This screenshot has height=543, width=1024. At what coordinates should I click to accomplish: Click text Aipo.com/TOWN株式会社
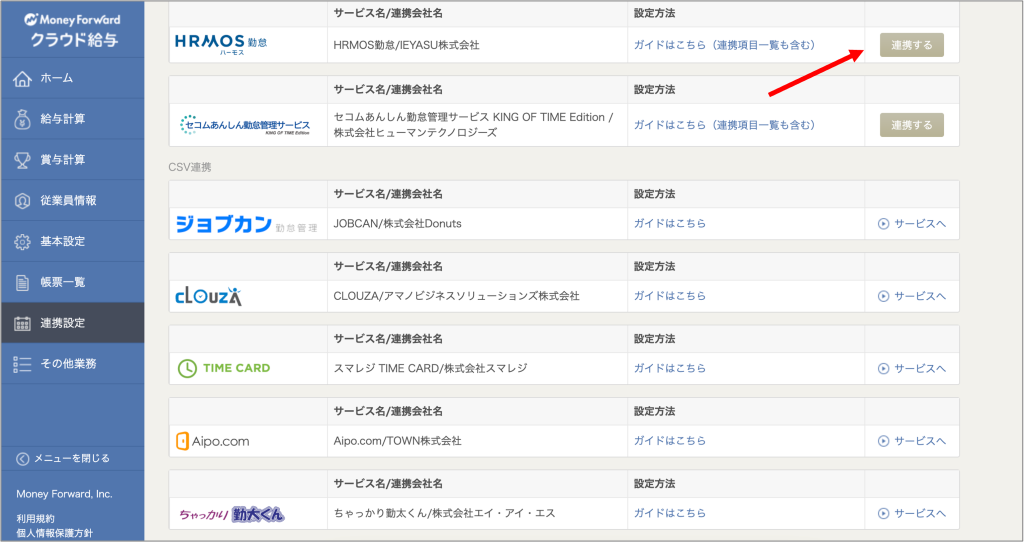397,441
